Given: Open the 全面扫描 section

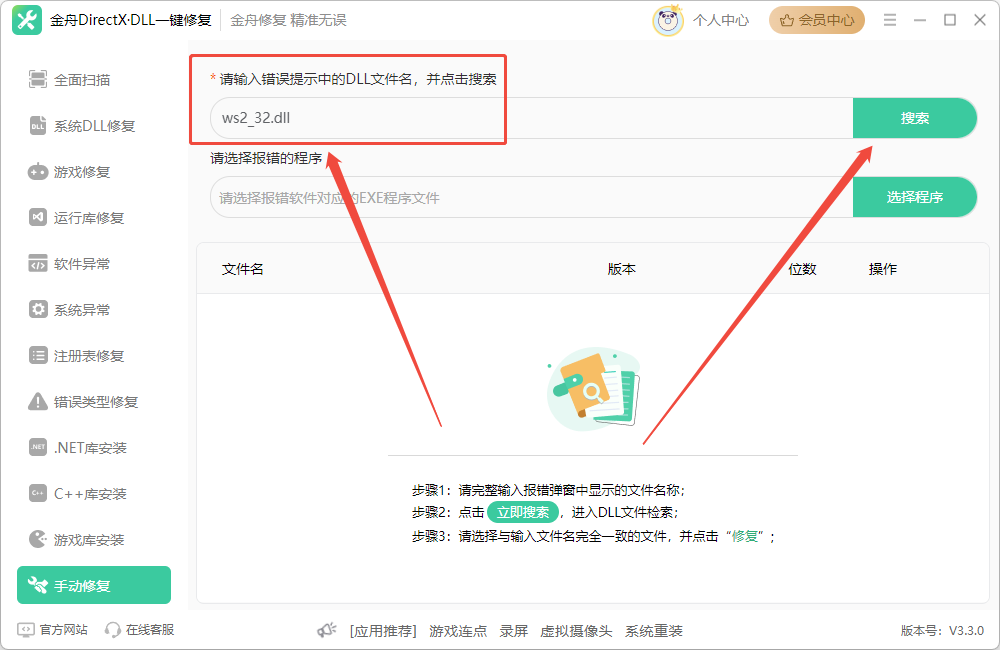Looking at the screenshot, I should click(x=94, y=80).
